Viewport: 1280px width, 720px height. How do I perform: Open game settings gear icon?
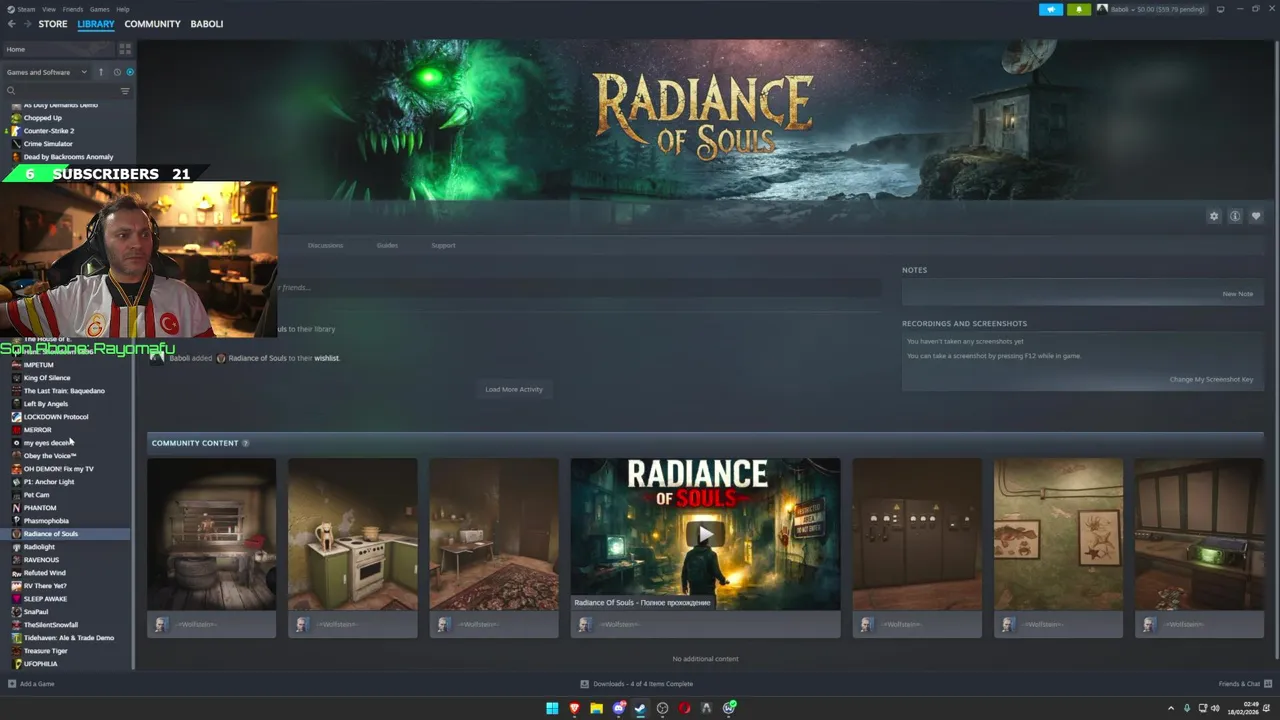pos(1214,216)
